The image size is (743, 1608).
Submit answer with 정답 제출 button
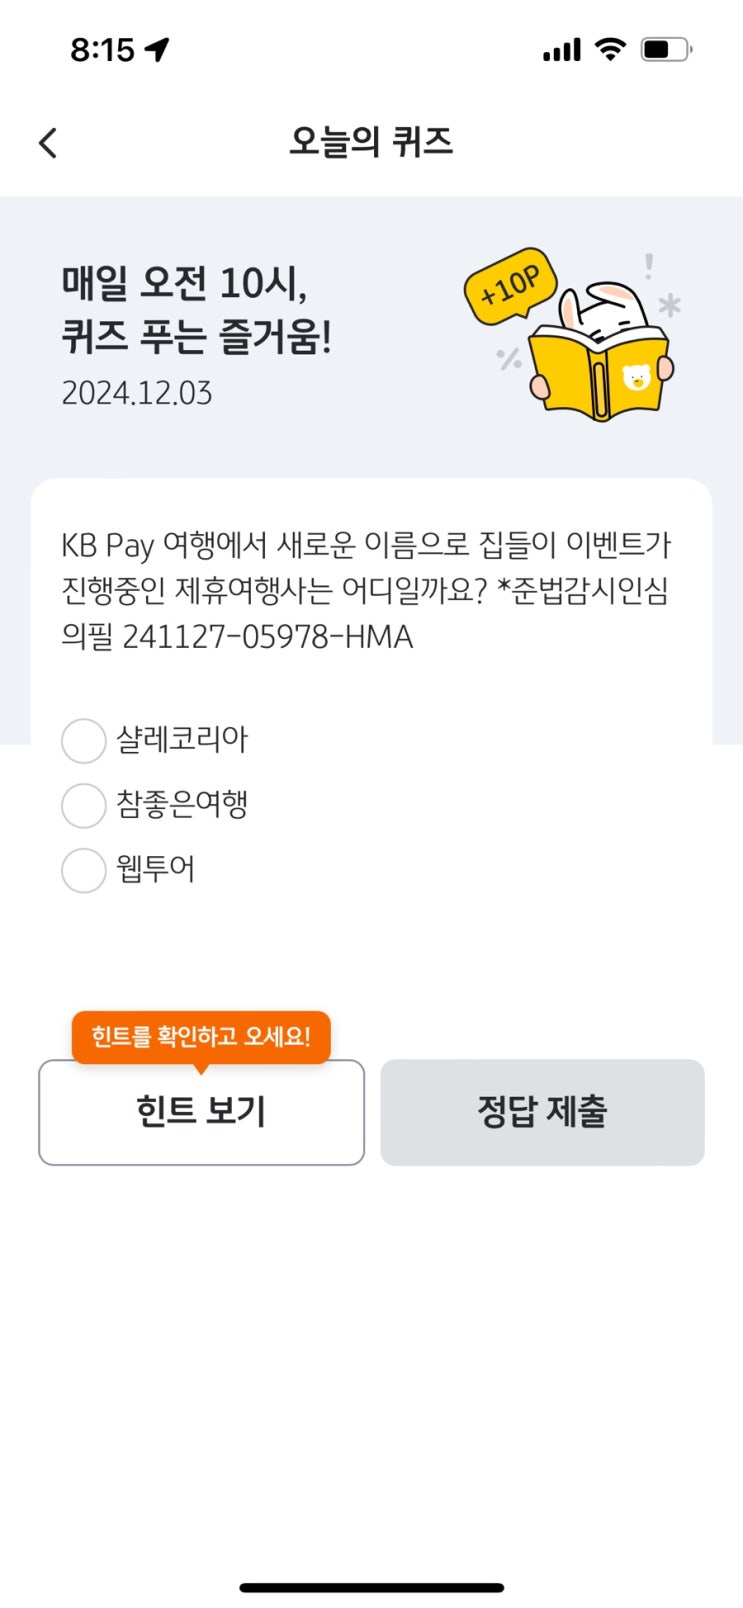542,1112
